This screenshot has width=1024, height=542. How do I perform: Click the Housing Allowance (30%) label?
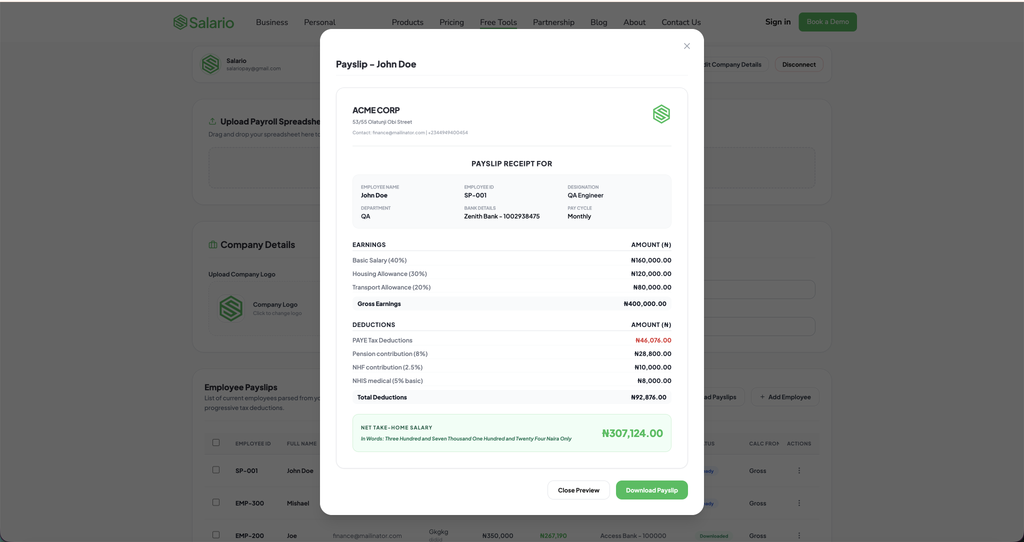coord(389,274)
